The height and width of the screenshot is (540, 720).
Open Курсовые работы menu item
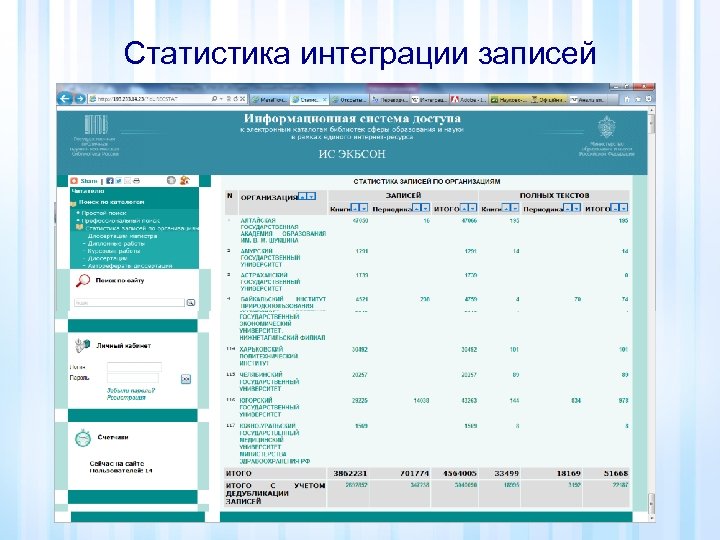113,251
